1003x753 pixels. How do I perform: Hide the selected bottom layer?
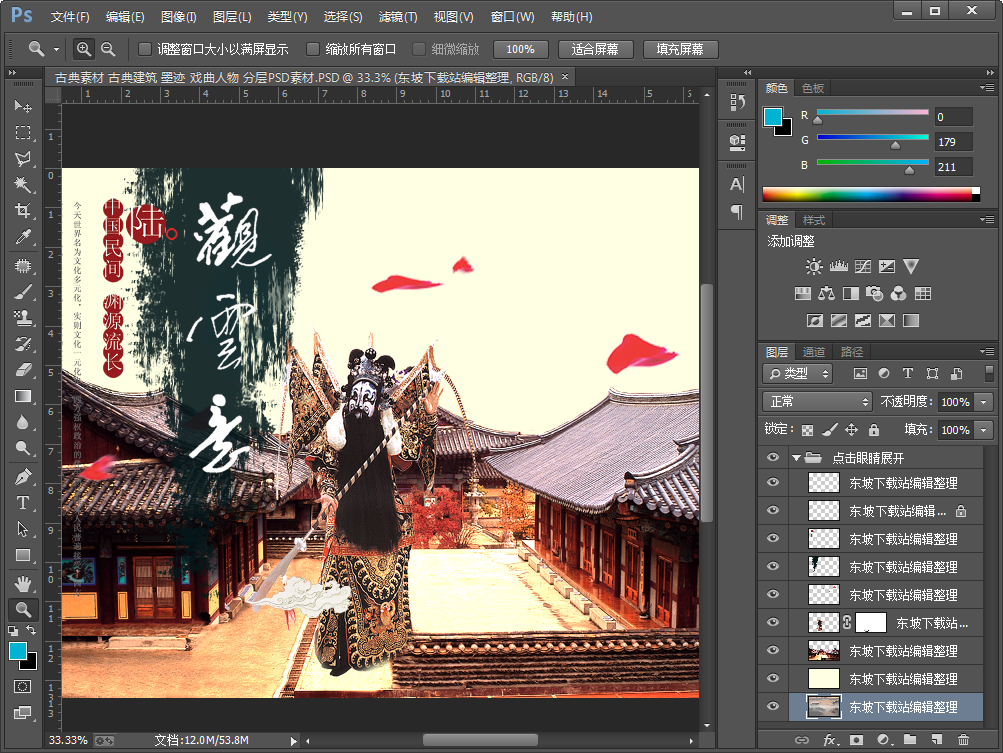pyautogui.click(x=773, y=706)
